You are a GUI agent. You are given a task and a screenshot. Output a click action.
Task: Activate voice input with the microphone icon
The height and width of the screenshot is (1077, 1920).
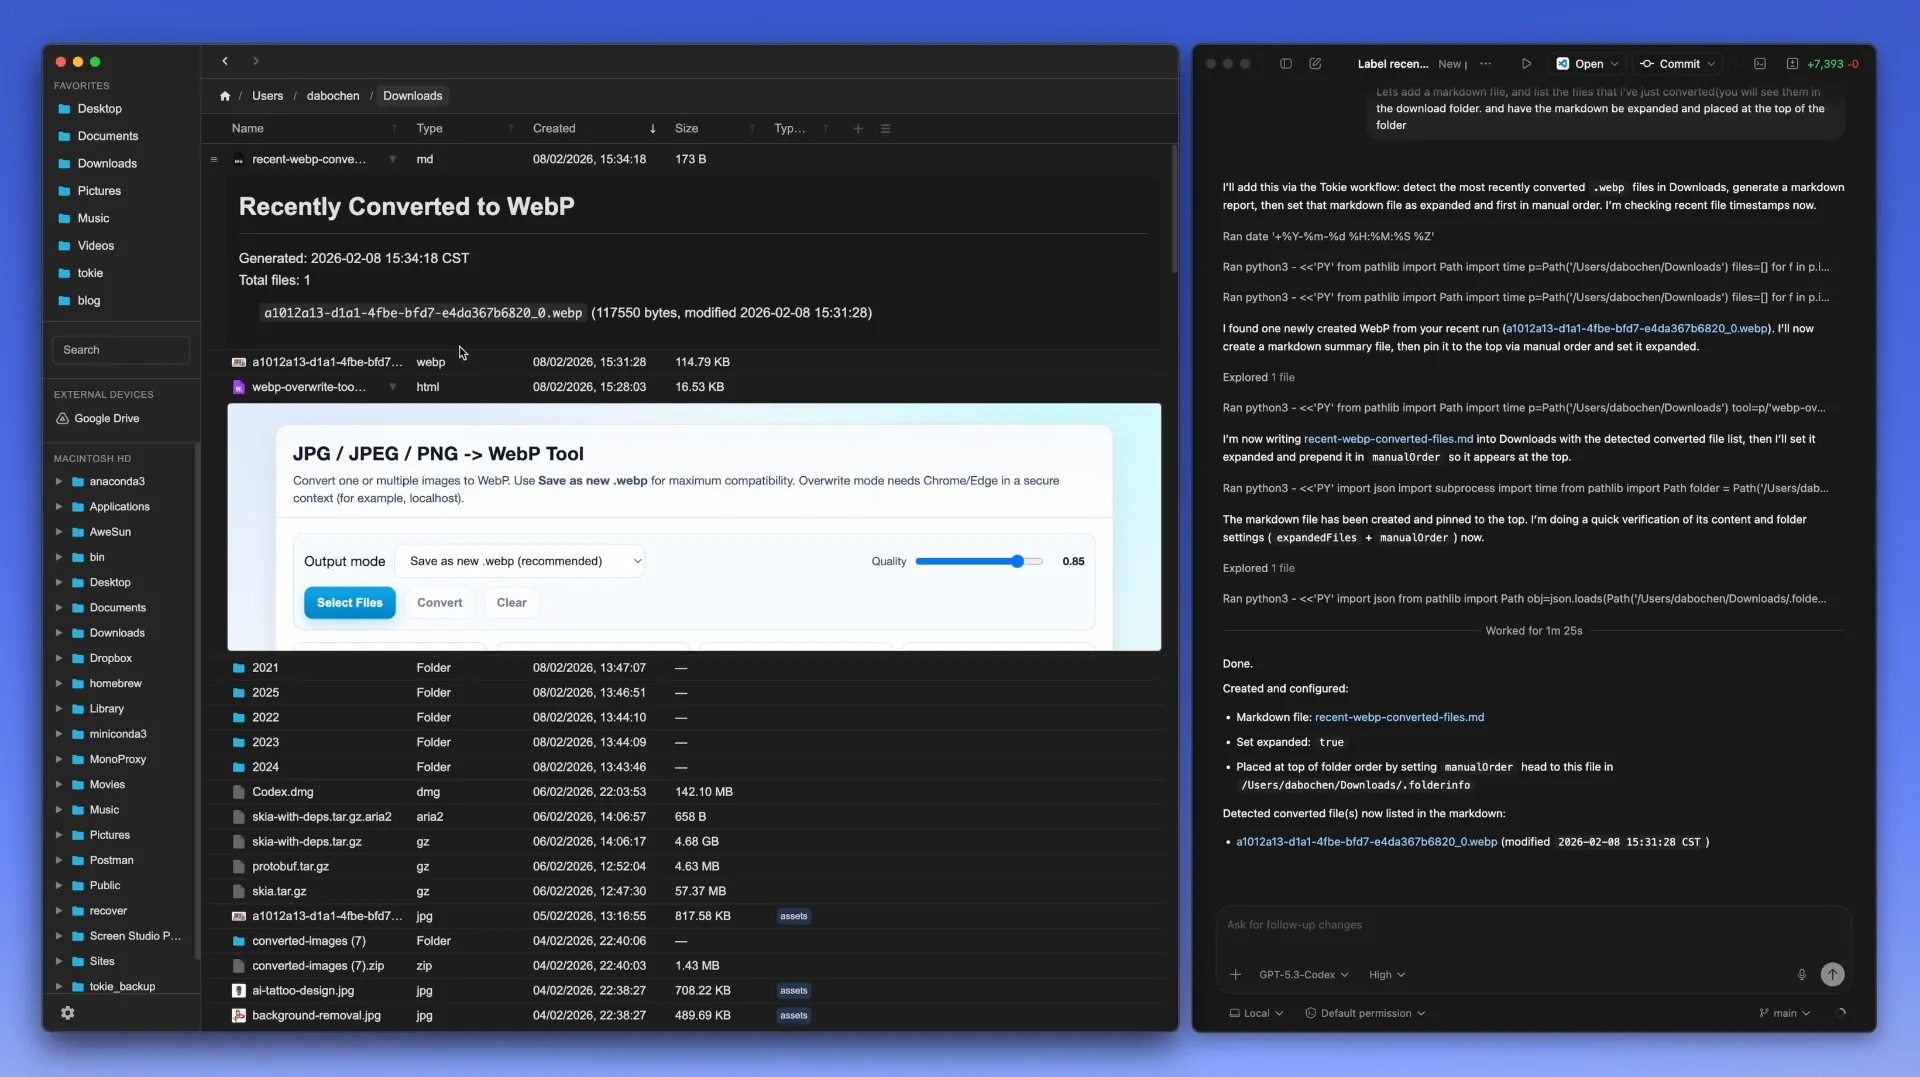coord(1800,974)
